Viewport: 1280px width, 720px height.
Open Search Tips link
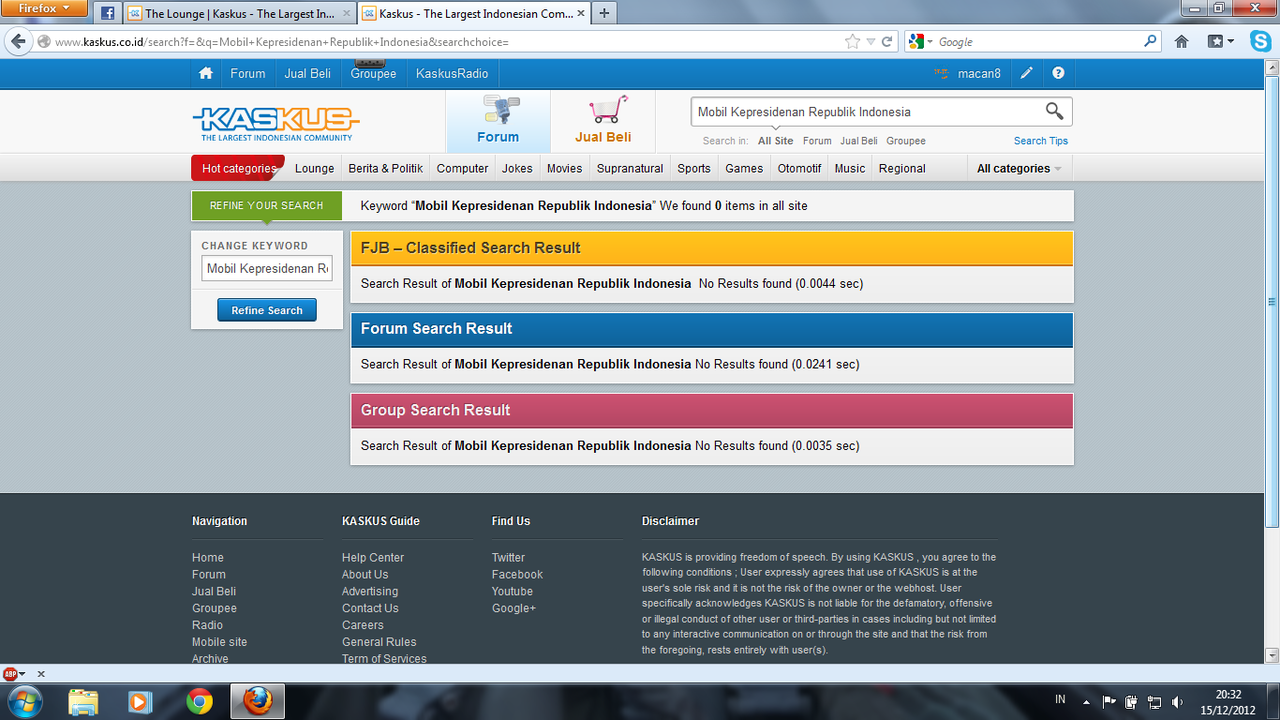1041,141
